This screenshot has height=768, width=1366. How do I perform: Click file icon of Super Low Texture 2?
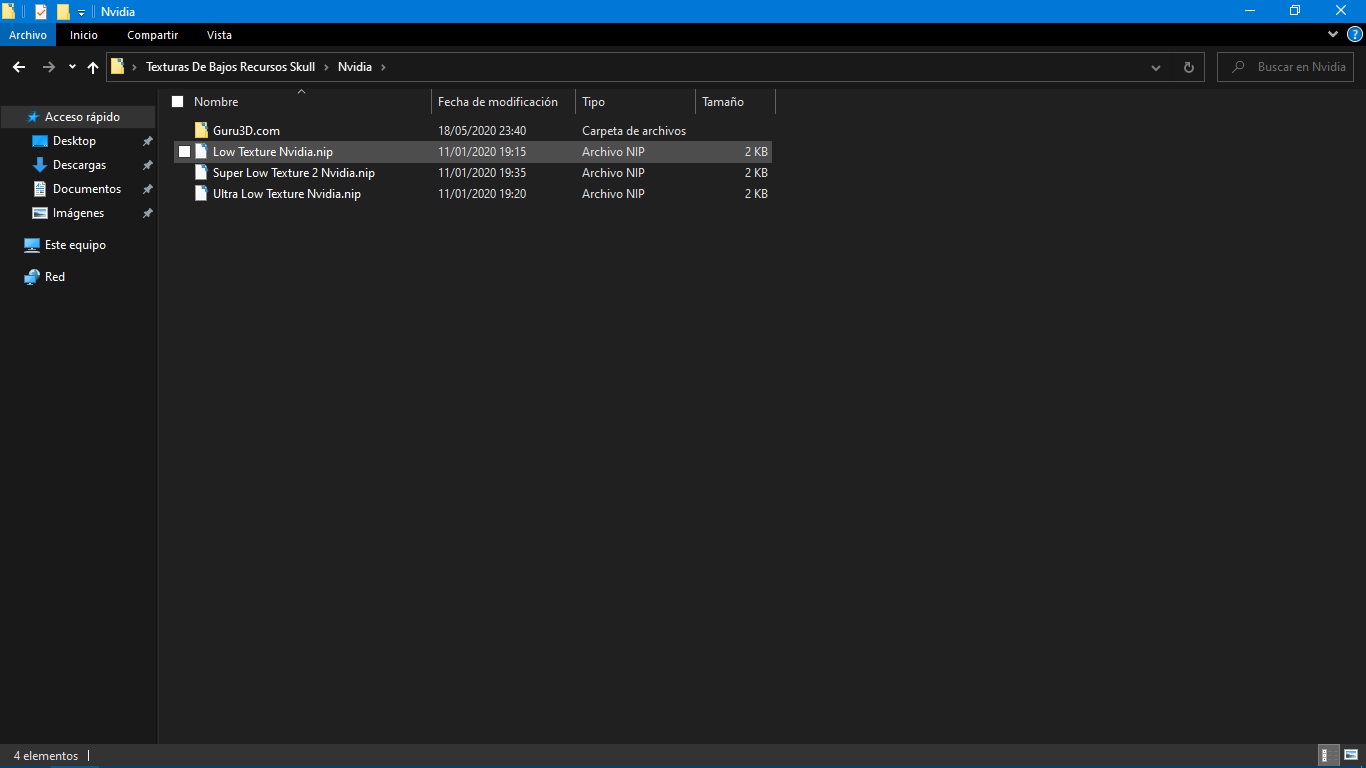click(x=201, y=173)
